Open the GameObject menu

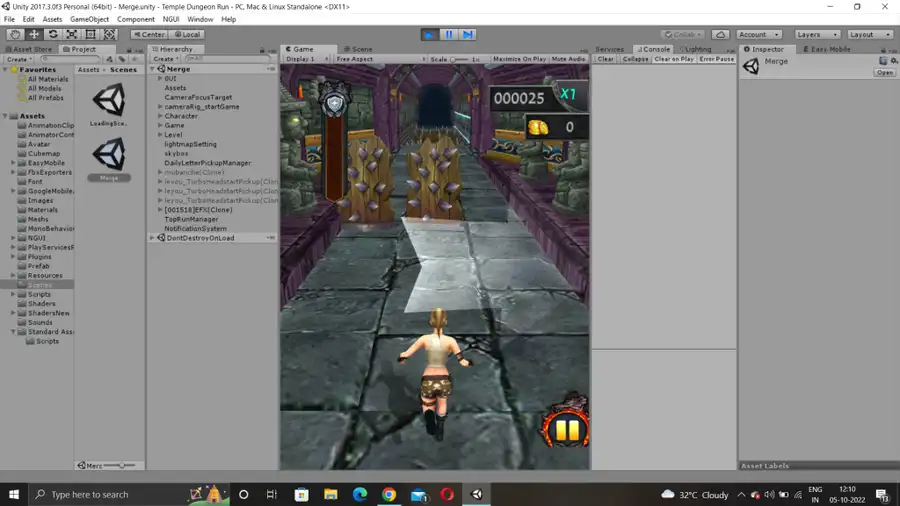pyautogui.click(x=90, y=19)
